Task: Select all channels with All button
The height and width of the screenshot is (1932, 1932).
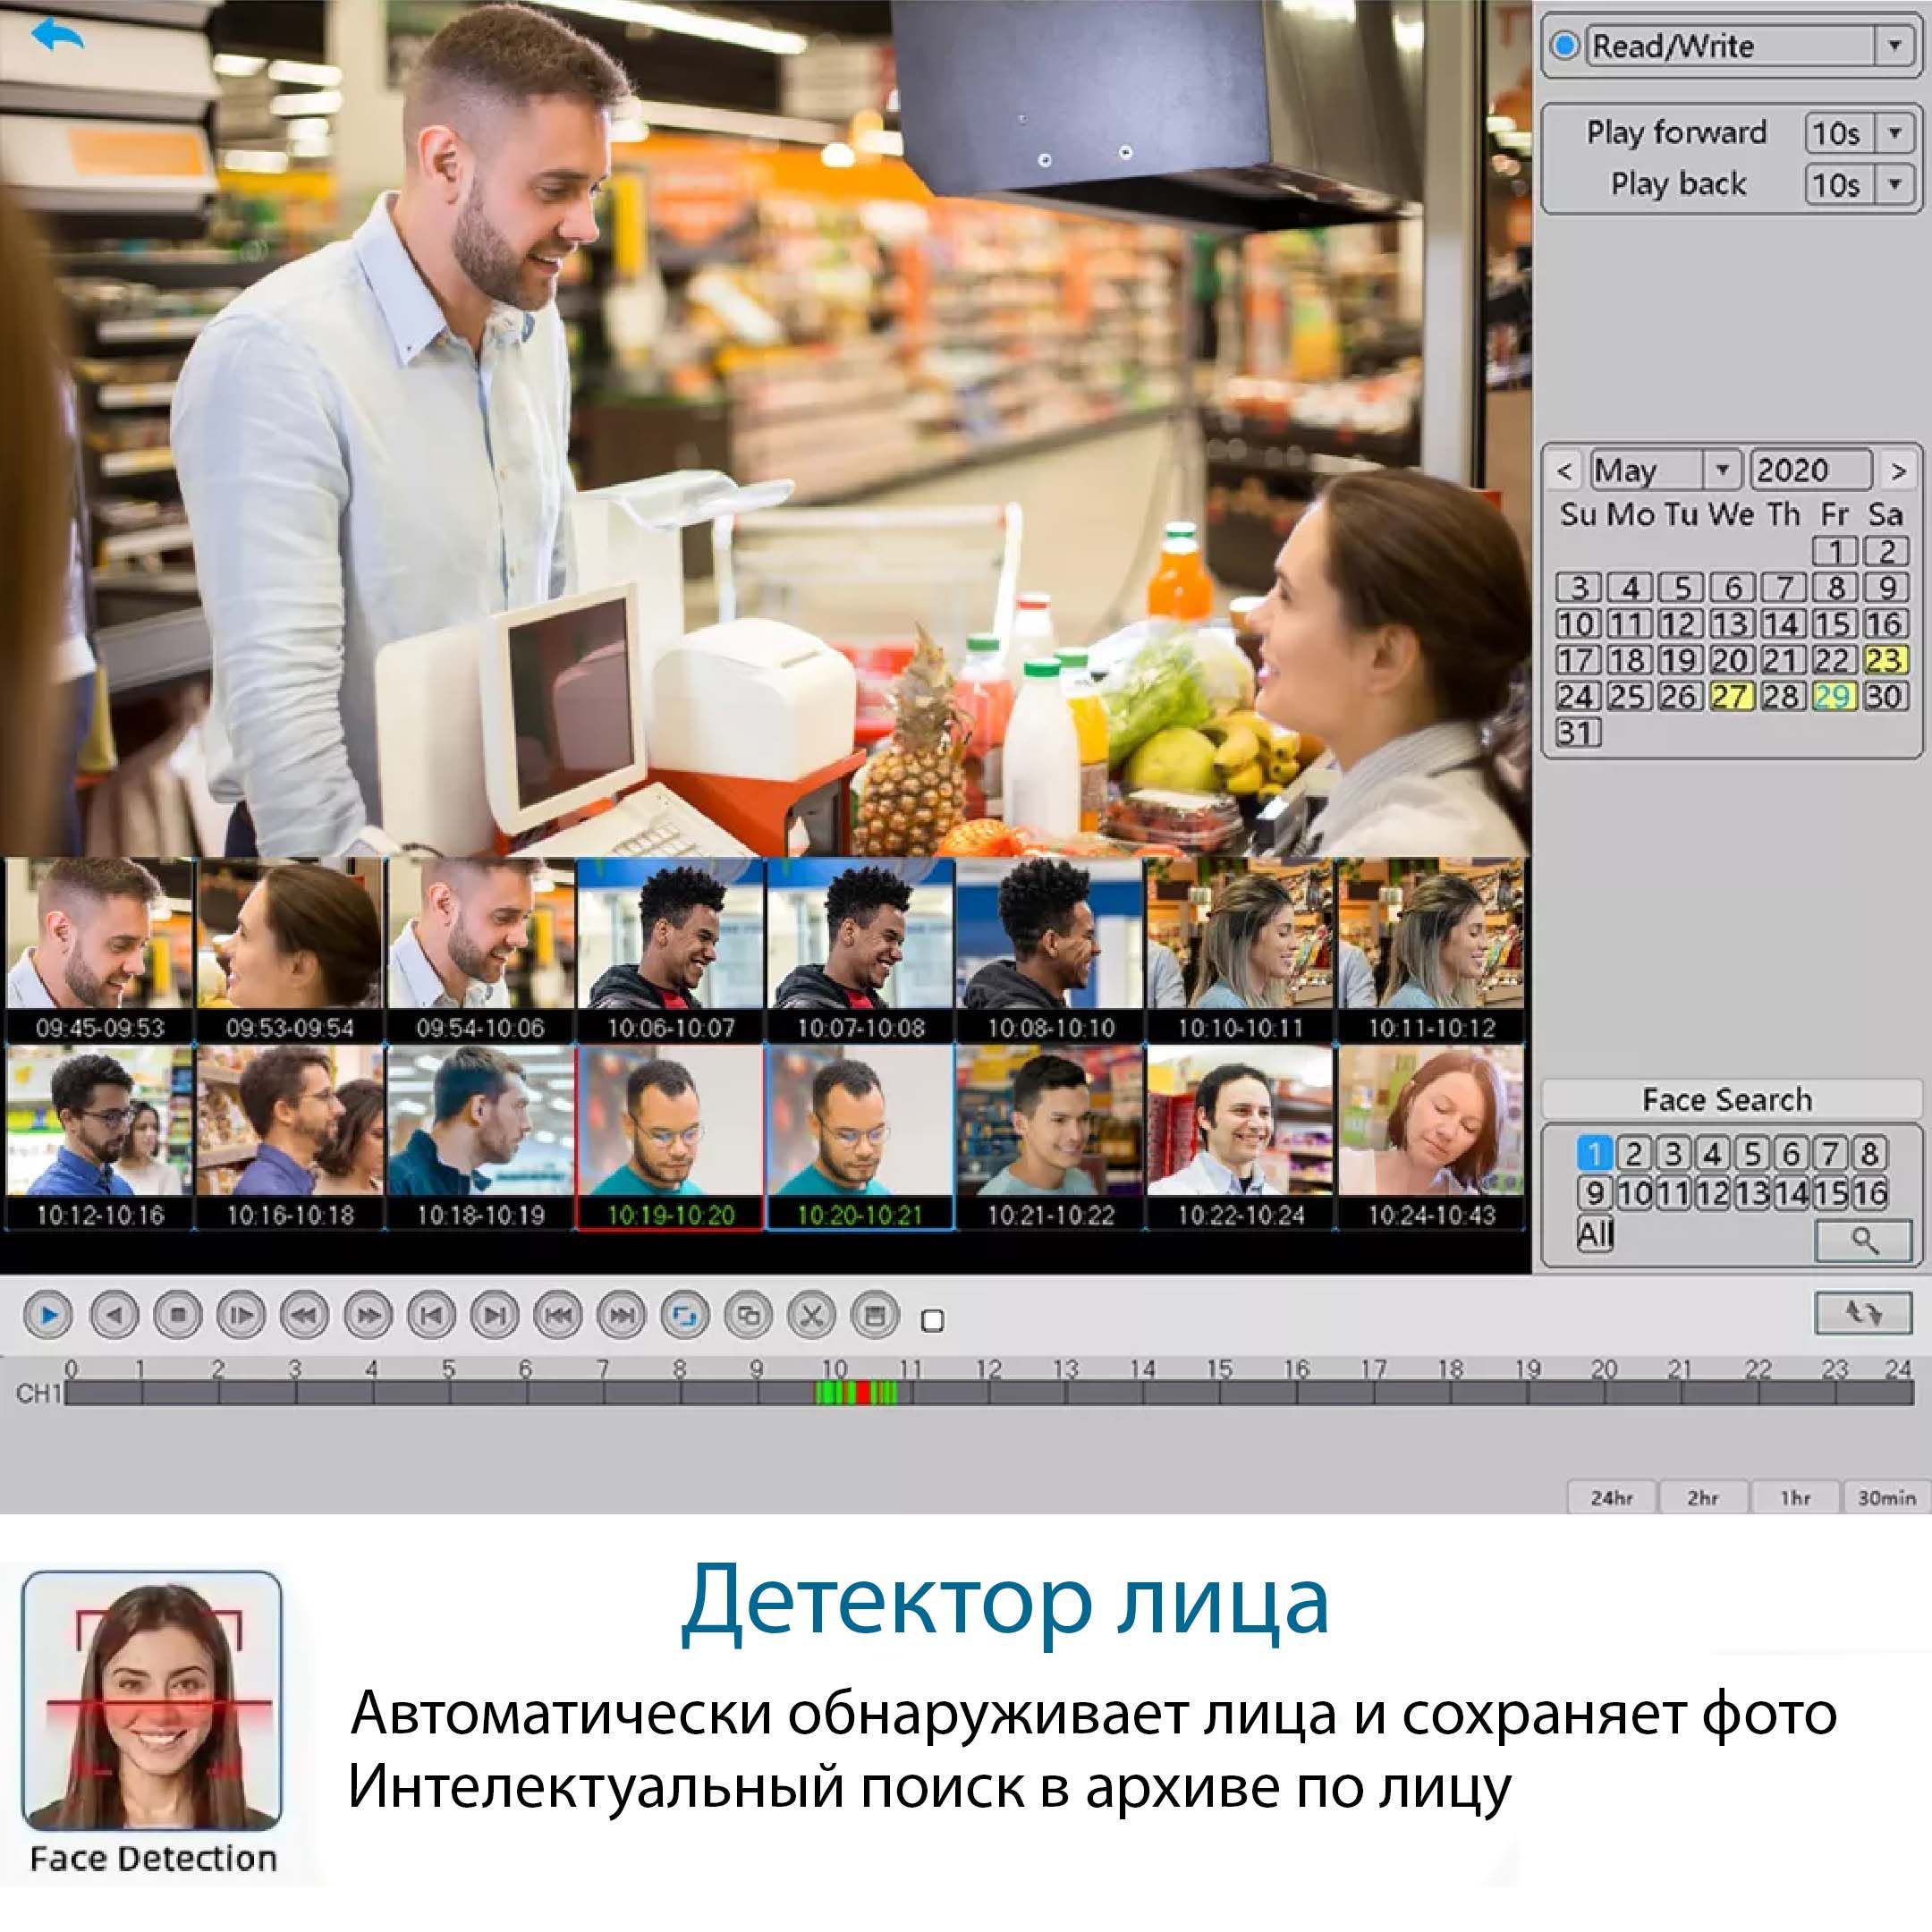Action: [1595, 1234]
